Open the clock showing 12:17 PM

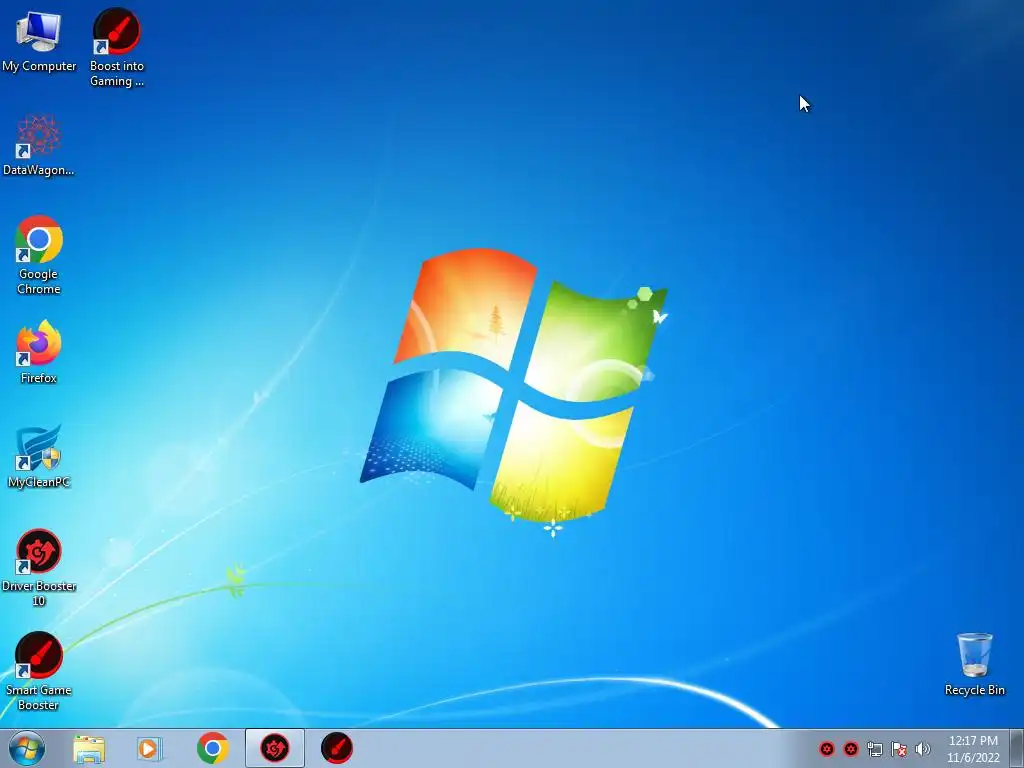[973, 749]
